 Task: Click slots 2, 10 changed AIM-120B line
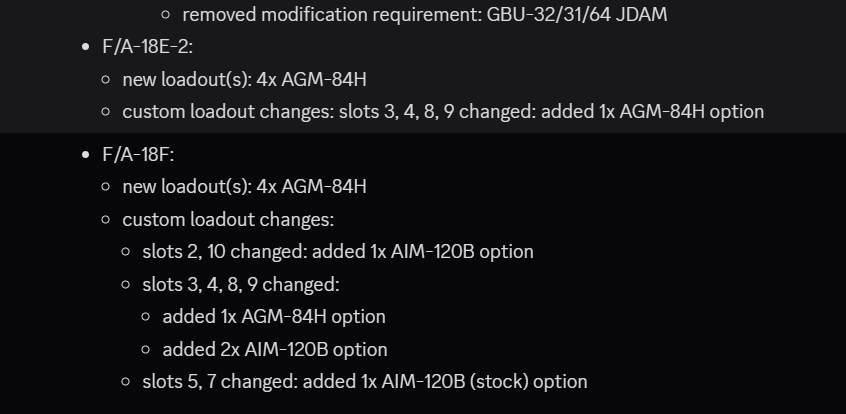(338, 252)
